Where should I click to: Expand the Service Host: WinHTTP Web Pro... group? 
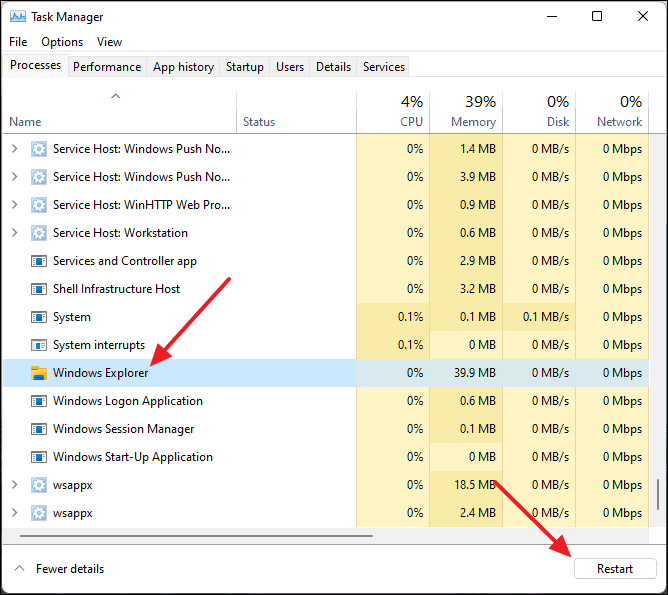(x=14, y=205)
